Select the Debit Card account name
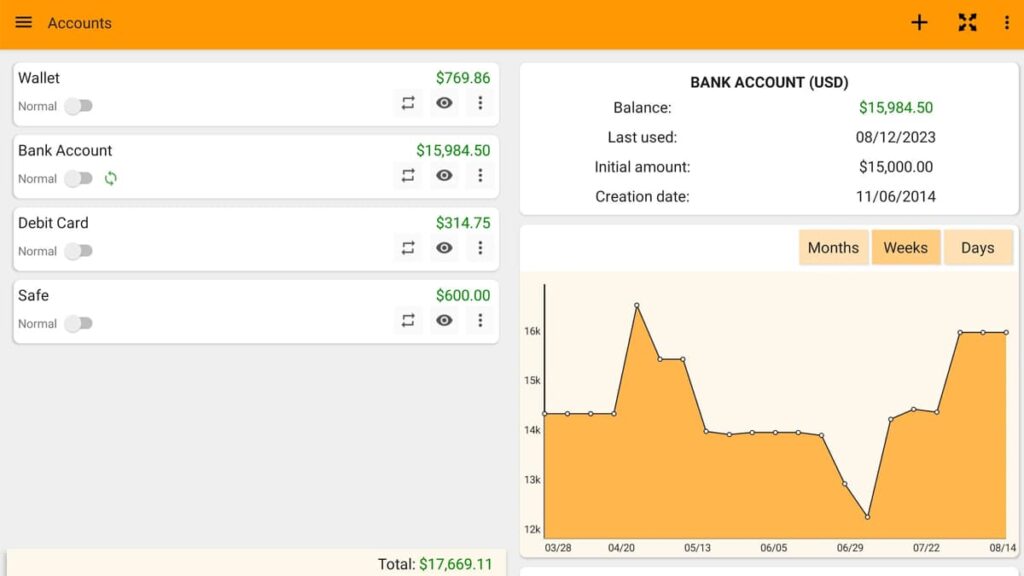Screen dimensions: 1024x576 point(53,223)
